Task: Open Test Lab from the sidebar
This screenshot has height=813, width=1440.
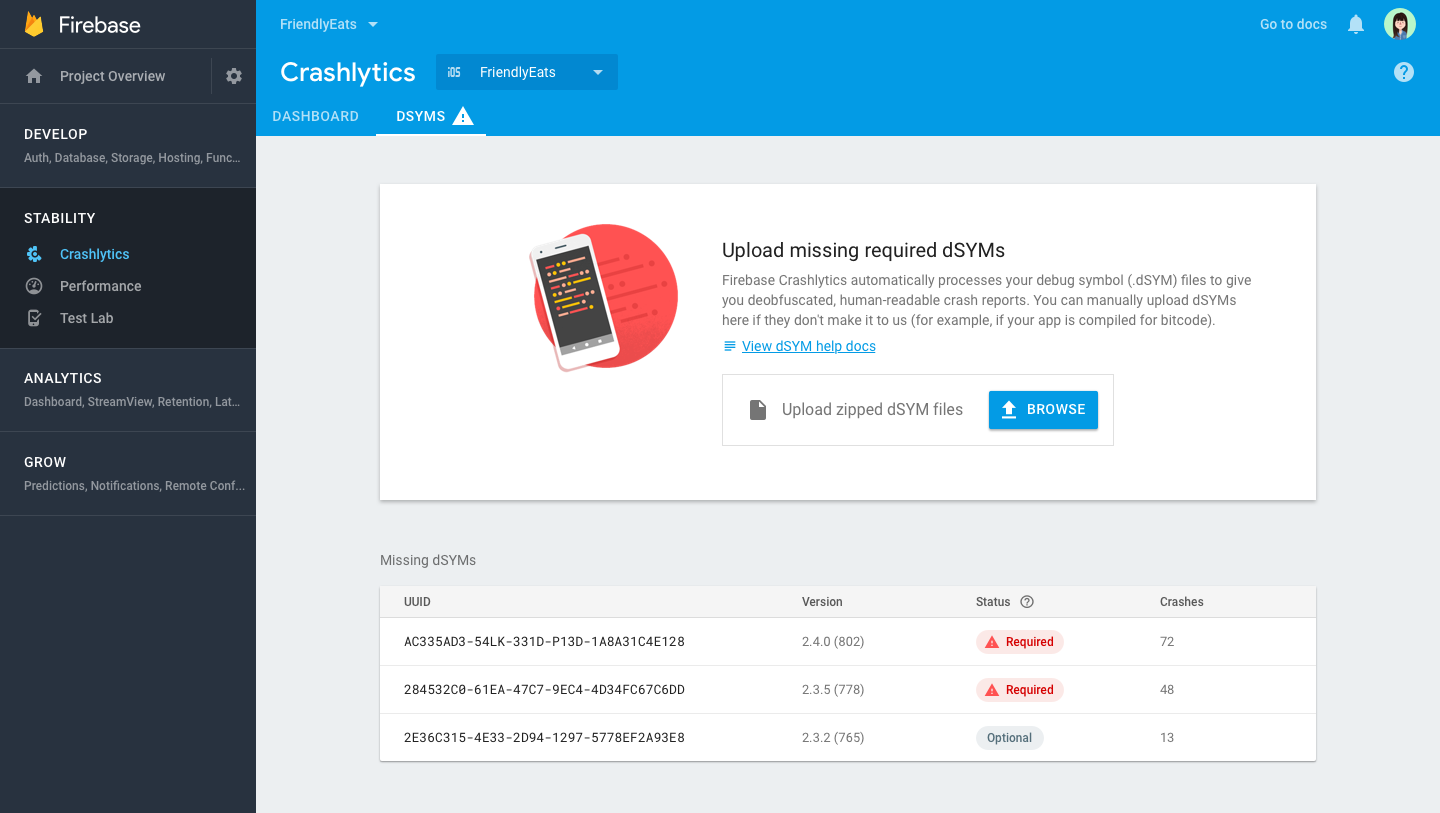Action: tap(86, 318)
